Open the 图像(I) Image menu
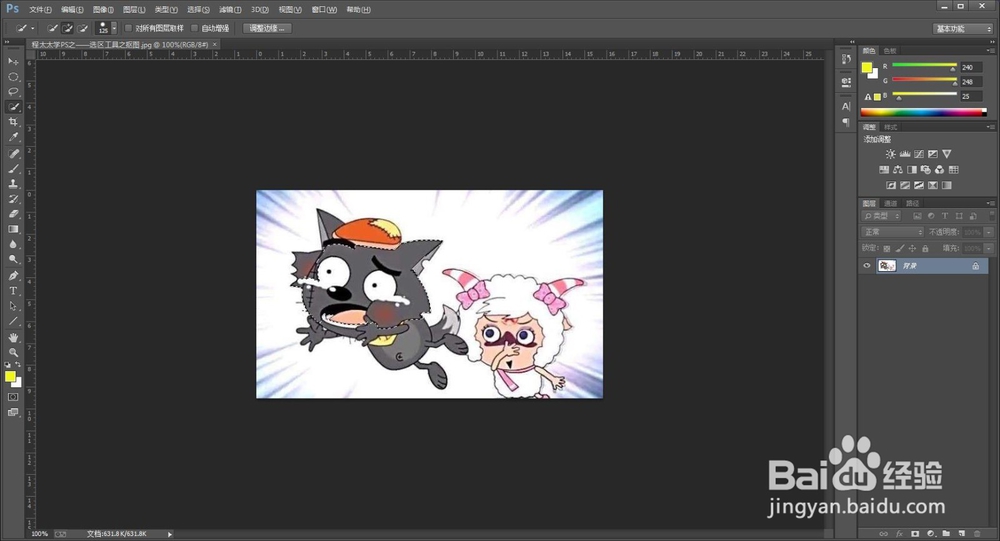The width and height of the screenshot is (1000, 541). pyautogui.click(x=103, y=10)
